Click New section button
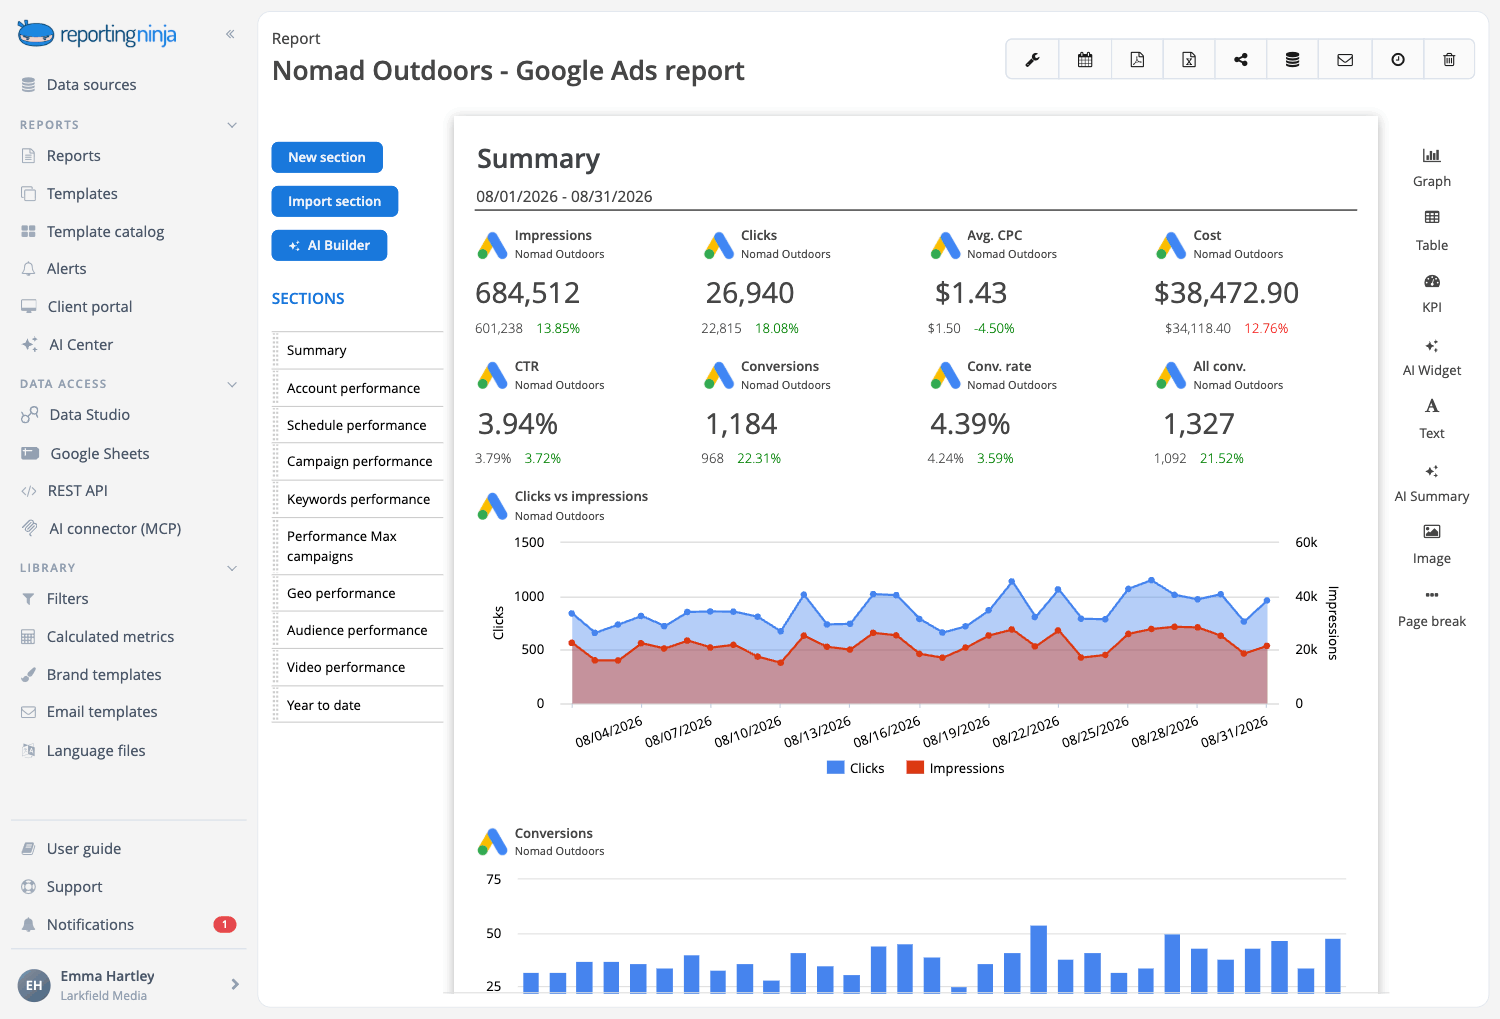The height and width of the screenshot is (1019, 1500). (327, 157)
